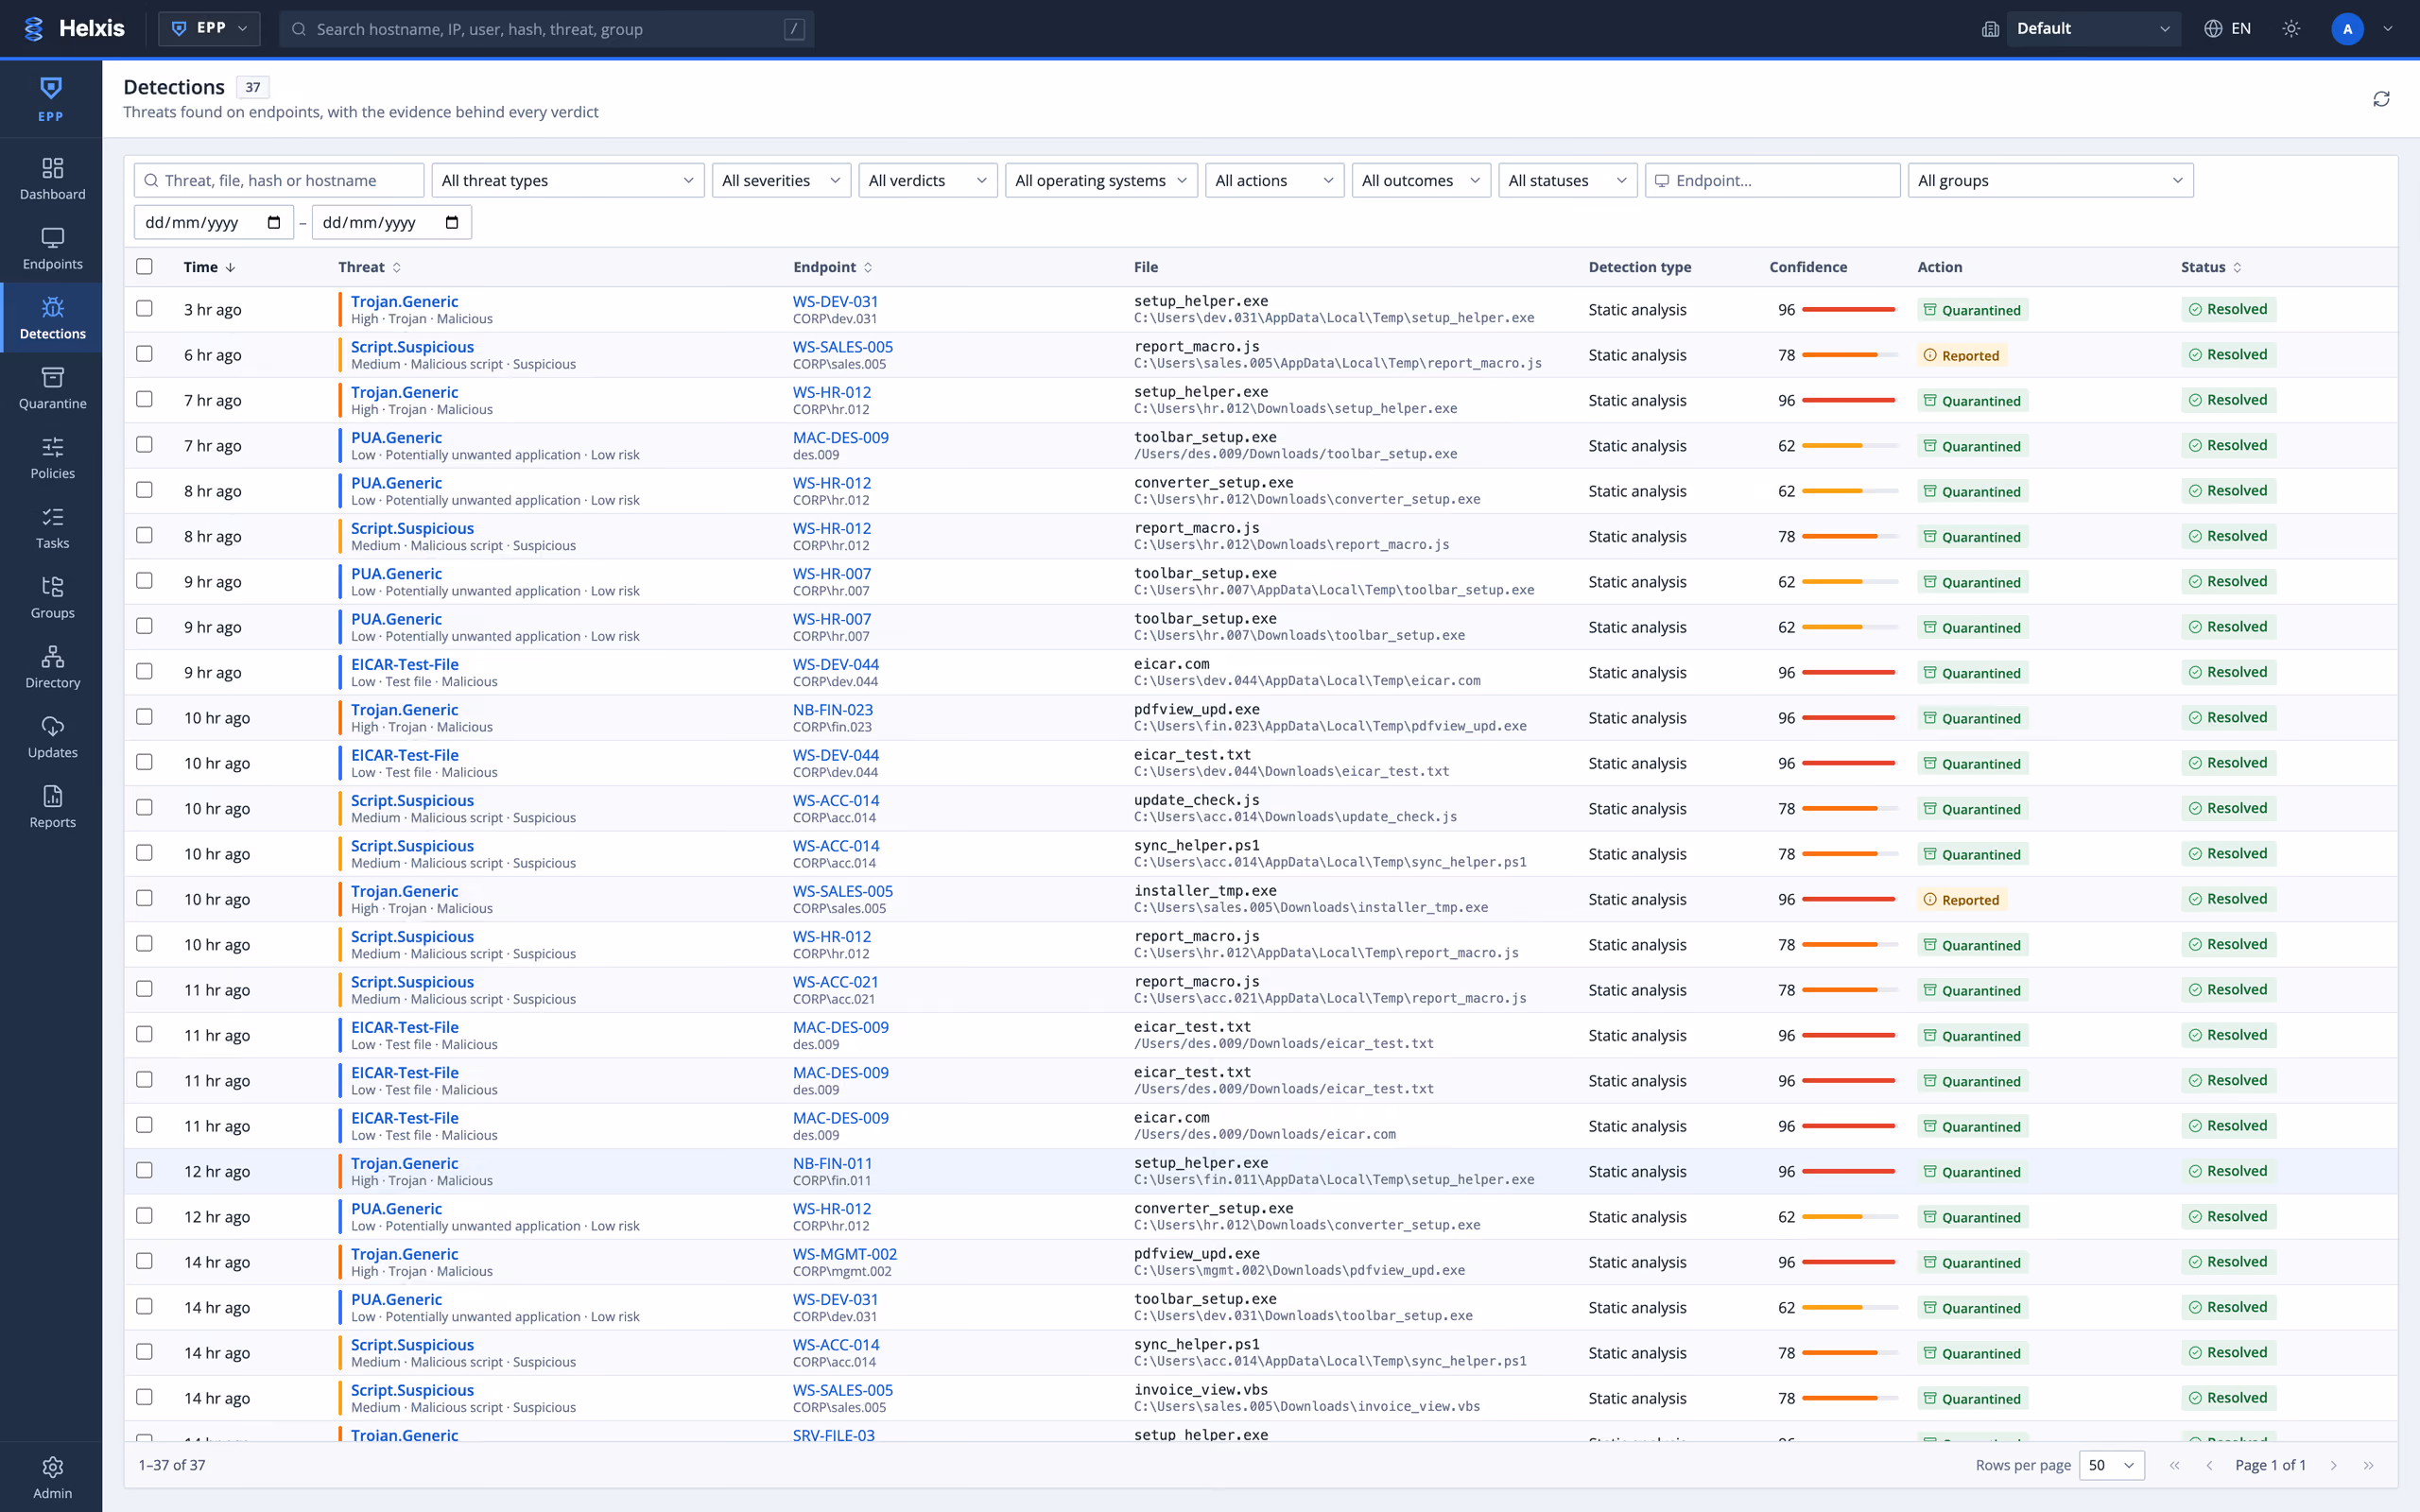Open Trojan.Generic threat on NB-FIN-011 row
The image size is (2420, 1512).
pyautogui.click(x=404, y=1163)
